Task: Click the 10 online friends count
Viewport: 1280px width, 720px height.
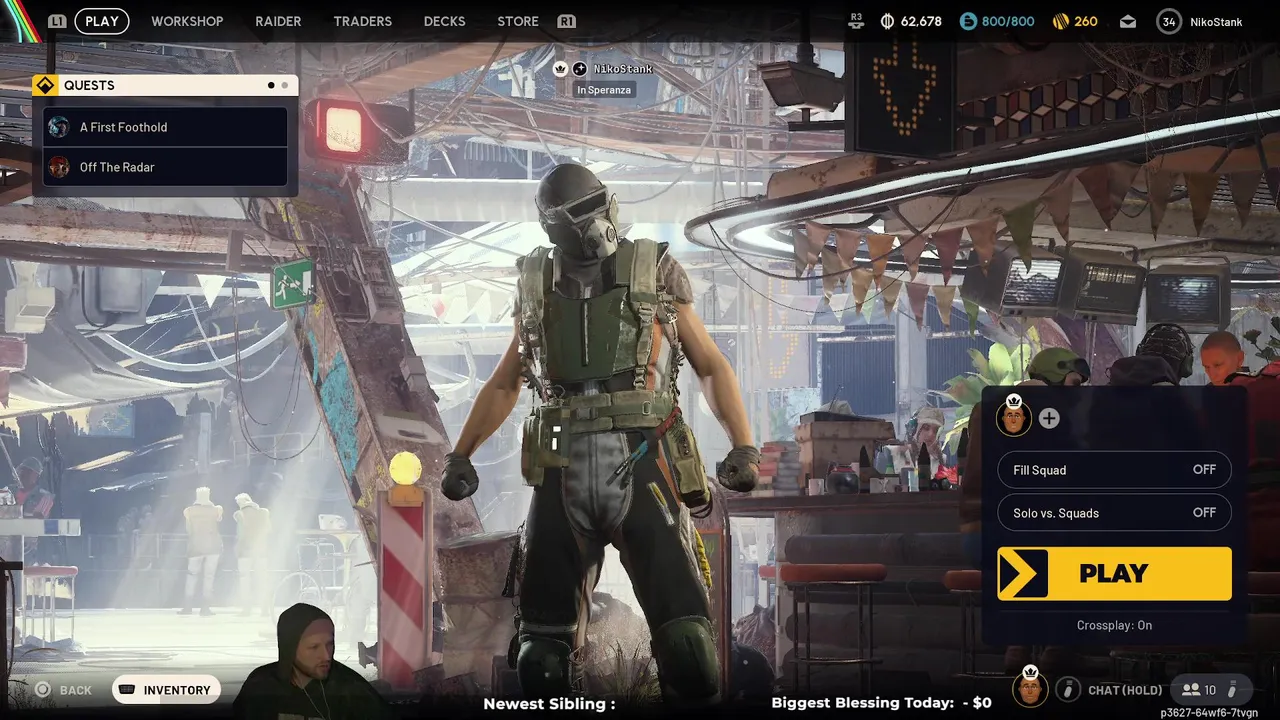Action: 1210,690
